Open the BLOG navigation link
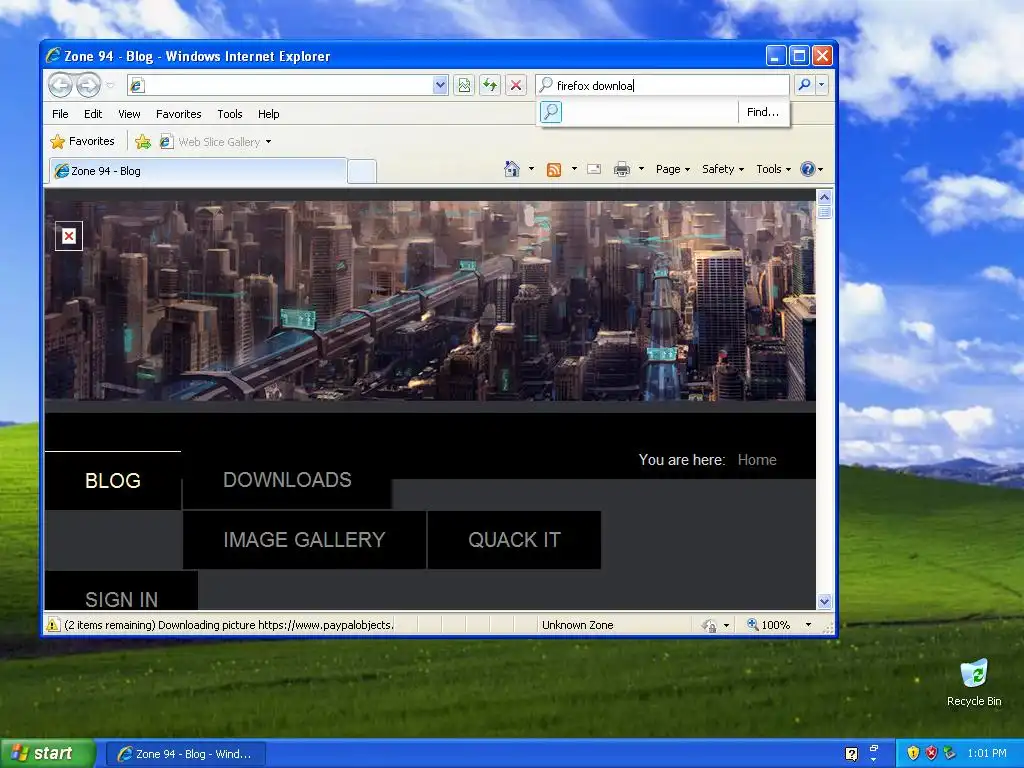Viewport: 1024px width, 768px height. (x=113, y=481)
